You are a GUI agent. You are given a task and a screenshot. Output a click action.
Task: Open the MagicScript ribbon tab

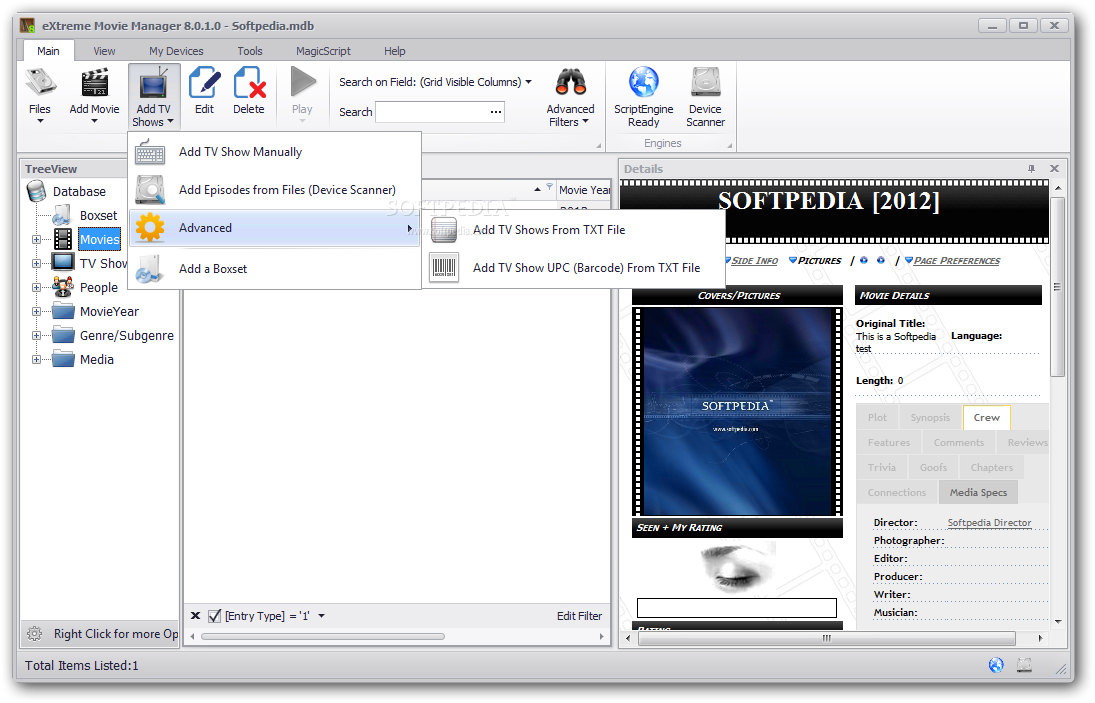pyautogui.click(x=323, y=51)
